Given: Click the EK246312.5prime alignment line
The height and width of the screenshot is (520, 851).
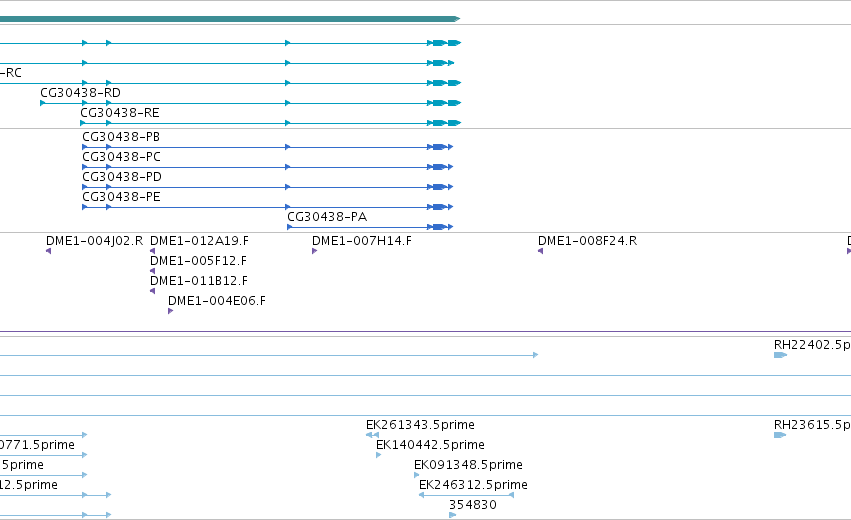Looking at the screenshot, I should tap(466, 495).
